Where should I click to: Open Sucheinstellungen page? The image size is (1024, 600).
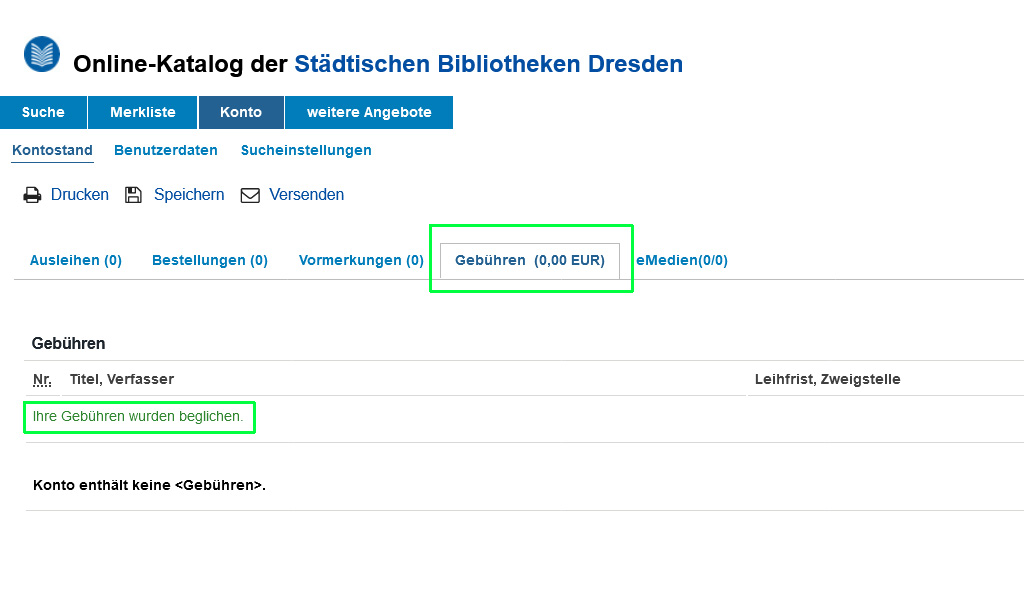pyautogui.click(x=306, y=150)
